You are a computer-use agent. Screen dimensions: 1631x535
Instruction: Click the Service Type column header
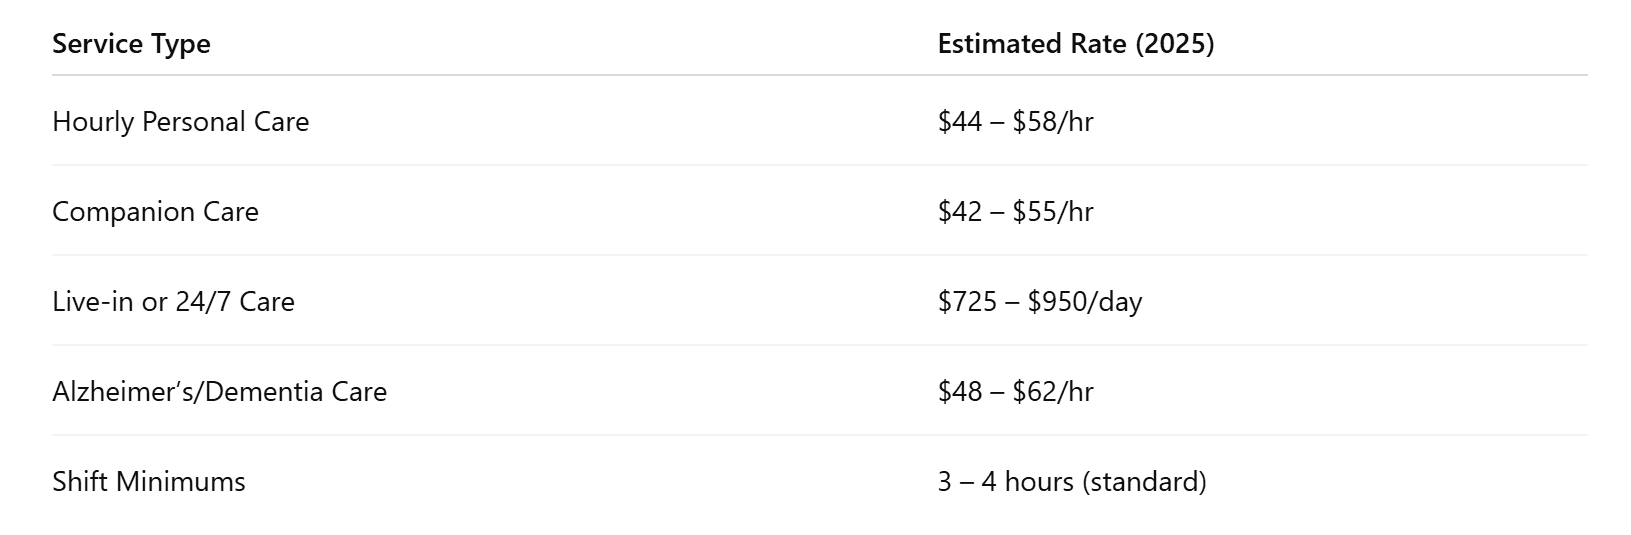(x=131, y=44)
